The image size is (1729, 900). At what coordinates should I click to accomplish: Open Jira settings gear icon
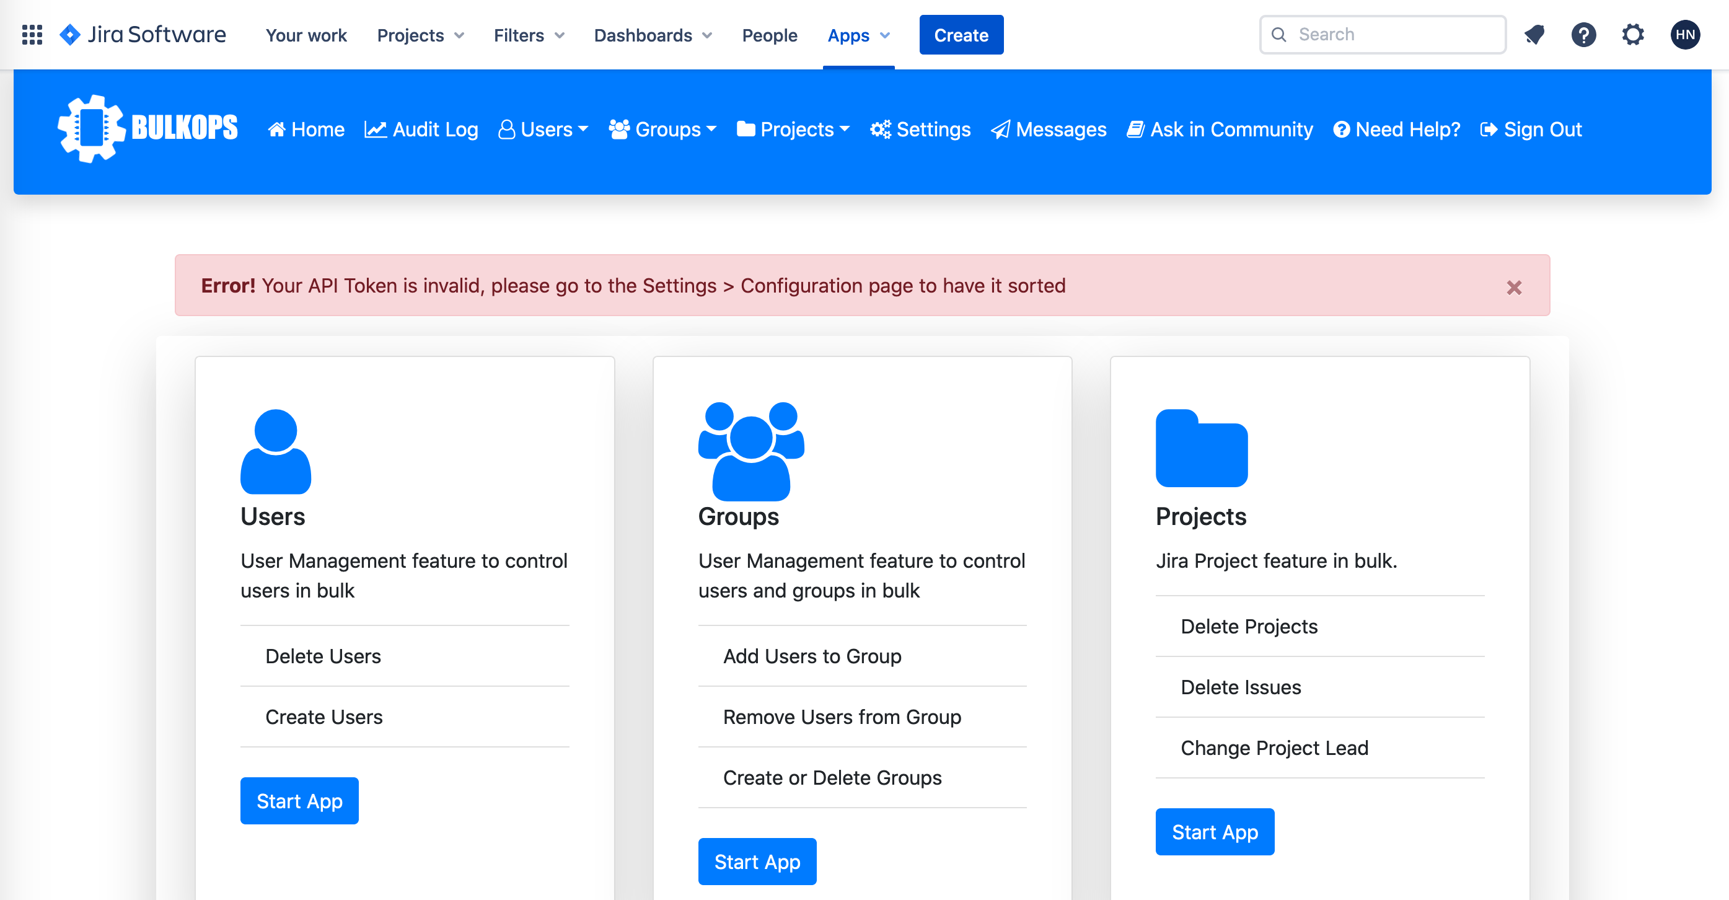point(1633,35)
